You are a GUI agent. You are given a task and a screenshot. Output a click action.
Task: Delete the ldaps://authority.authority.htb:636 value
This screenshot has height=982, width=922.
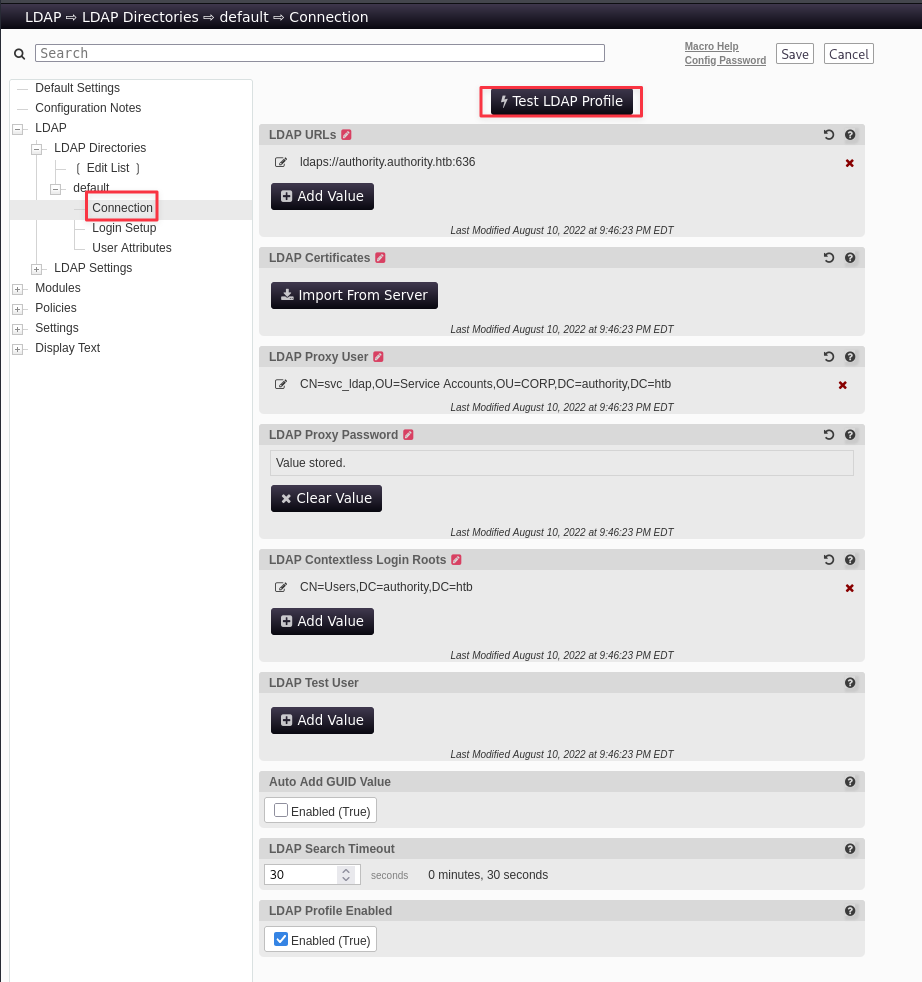pos(849,163)
